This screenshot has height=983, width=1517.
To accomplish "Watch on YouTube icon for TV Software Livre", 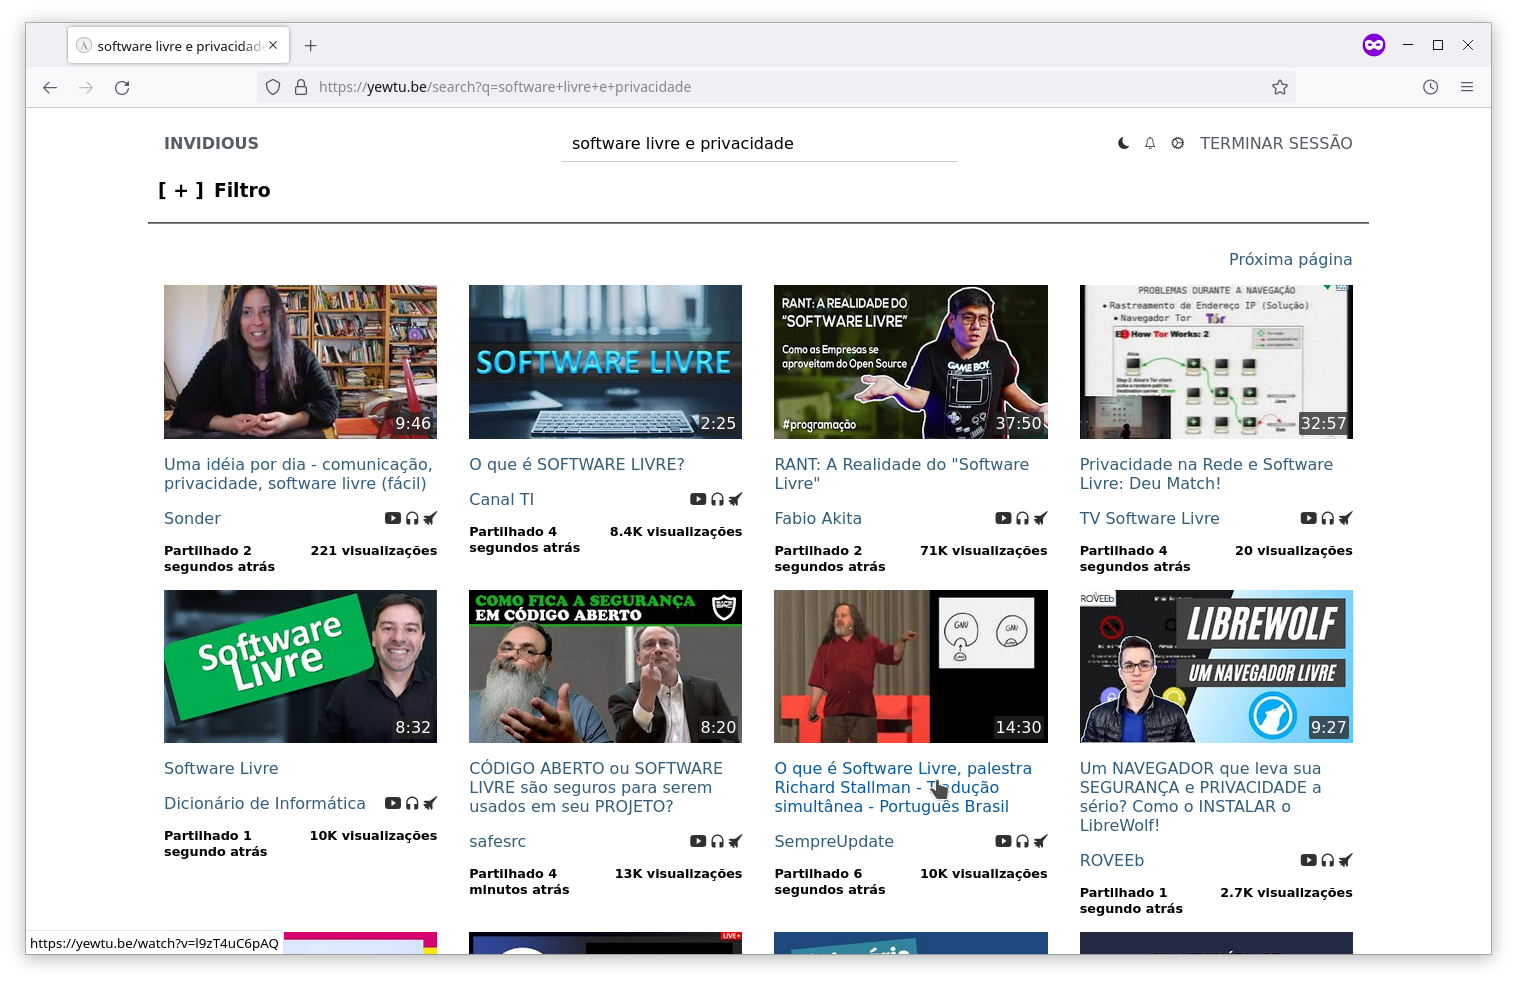I will tap(1308, 518).
